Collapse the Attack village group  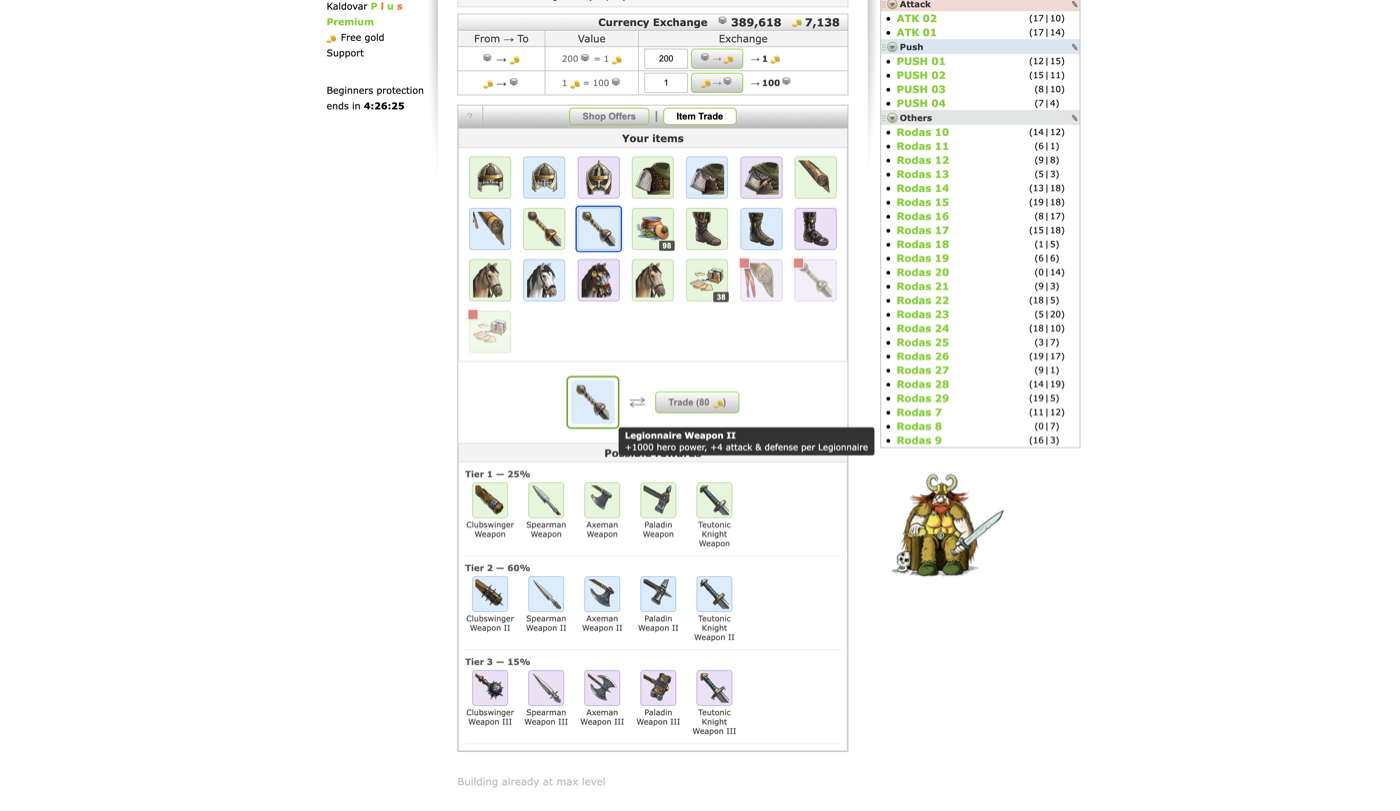pyautogui.click(x=892, y=5)
